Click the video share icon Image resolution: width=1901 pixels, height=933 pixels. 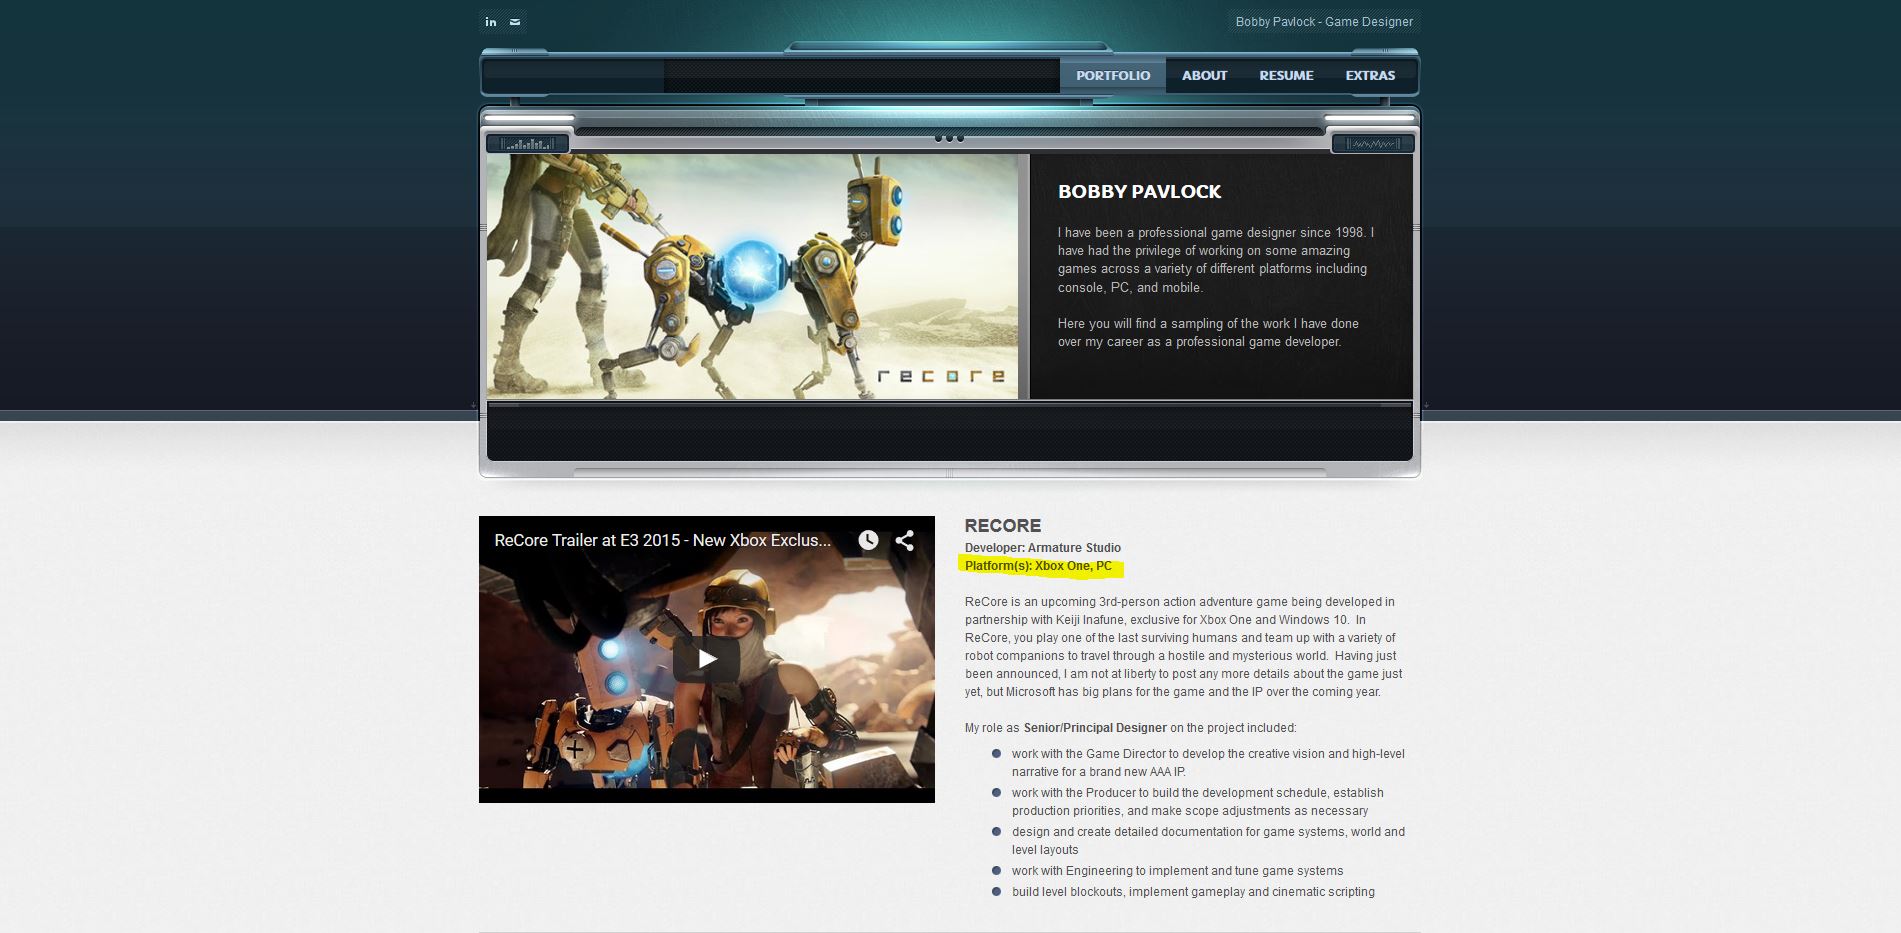[904, 540]
